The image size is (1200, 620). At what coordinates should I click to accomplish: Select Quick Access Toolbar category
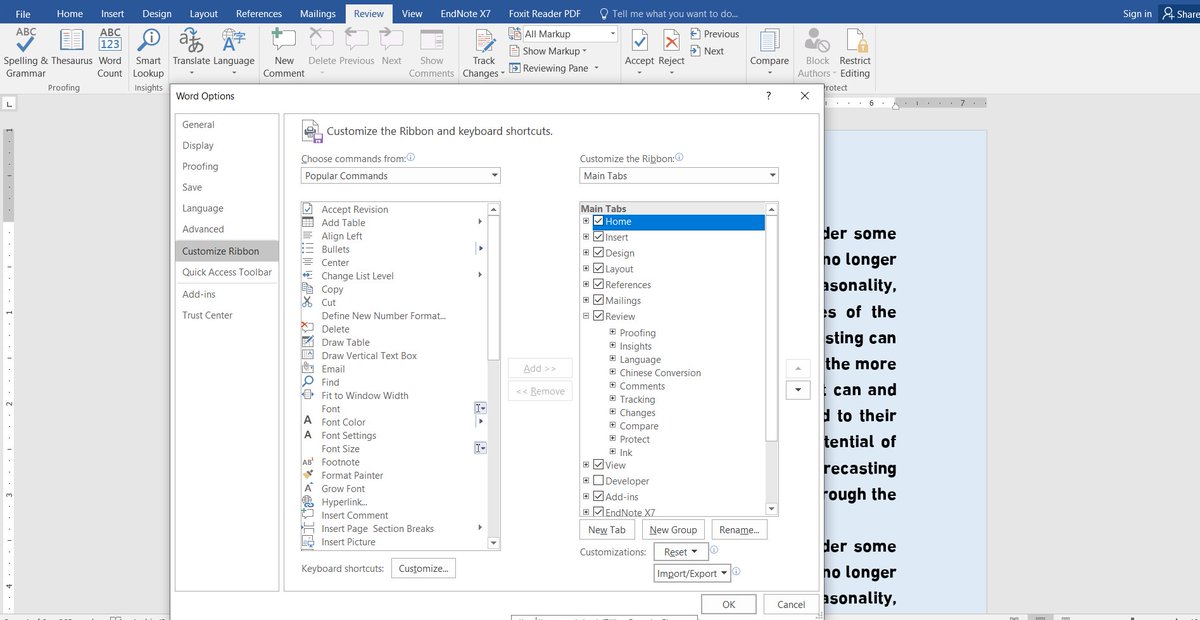click(226, 272)
